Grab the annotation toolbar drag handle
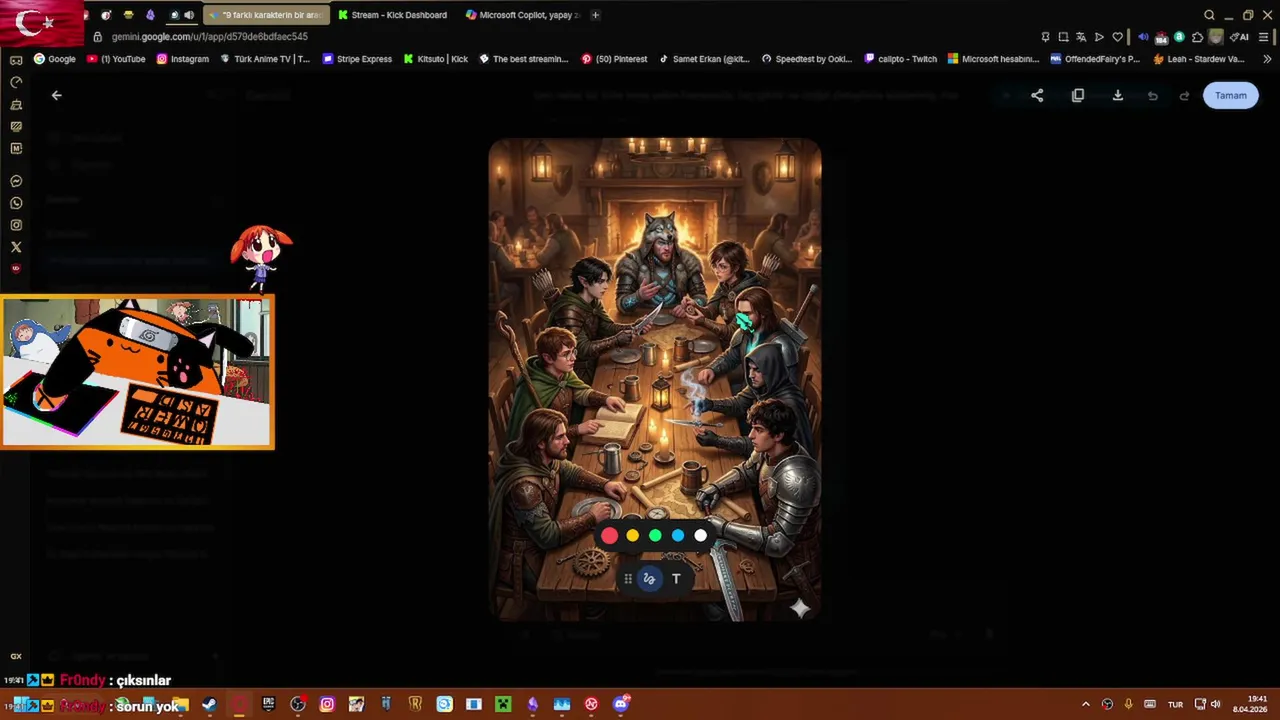1280x720 pixels. tap(628, 578)
